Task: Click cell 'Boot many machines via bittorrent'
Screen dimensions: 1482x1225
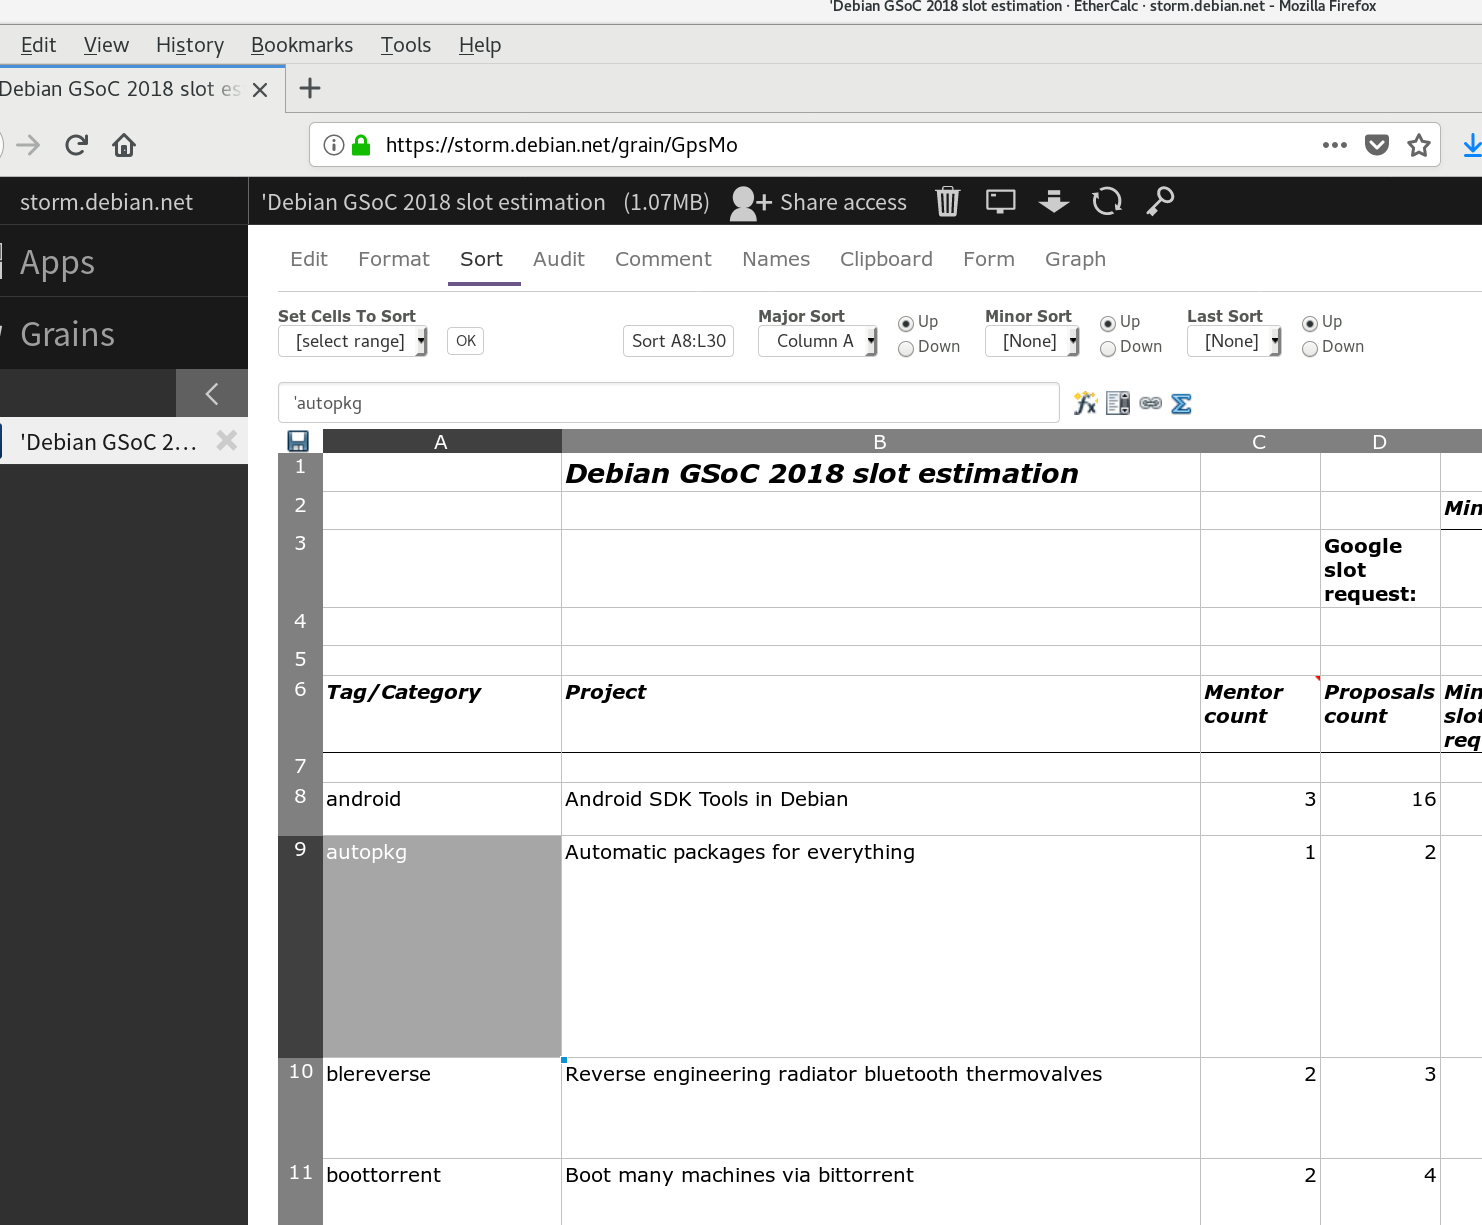Action: (880, 1192)
